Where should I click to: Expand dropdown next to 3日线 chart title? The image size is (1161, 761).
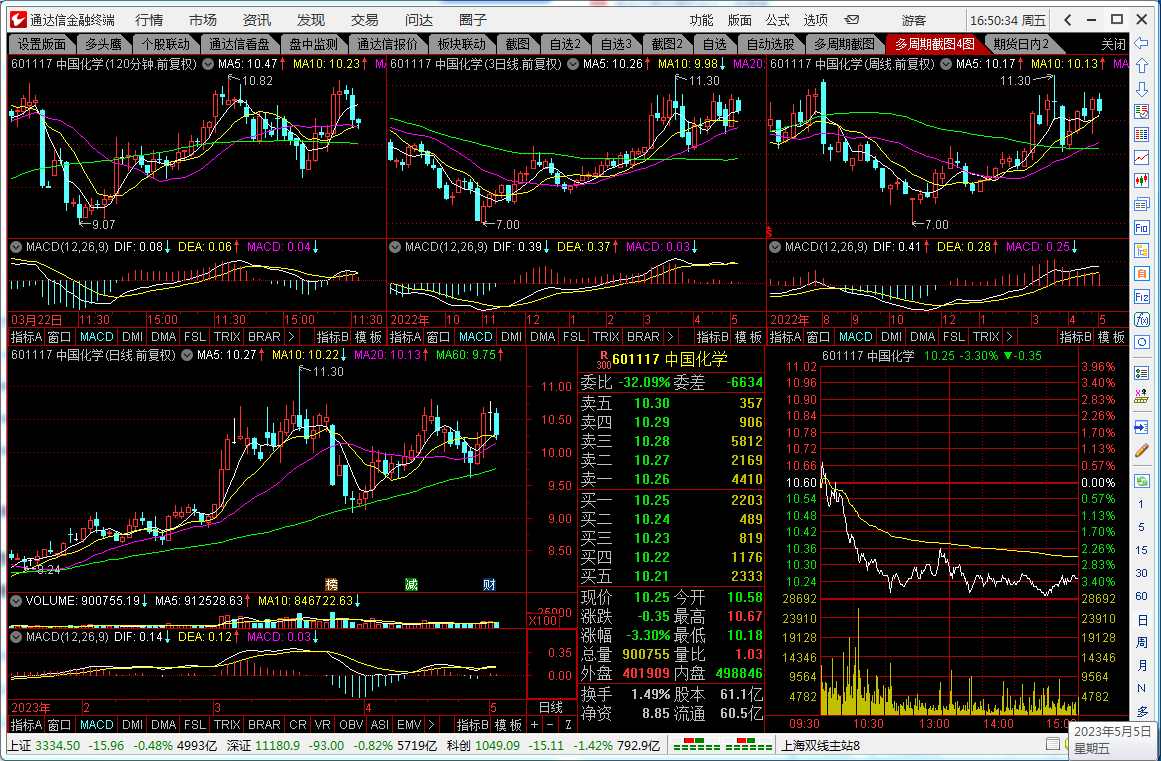pos(573,64)
